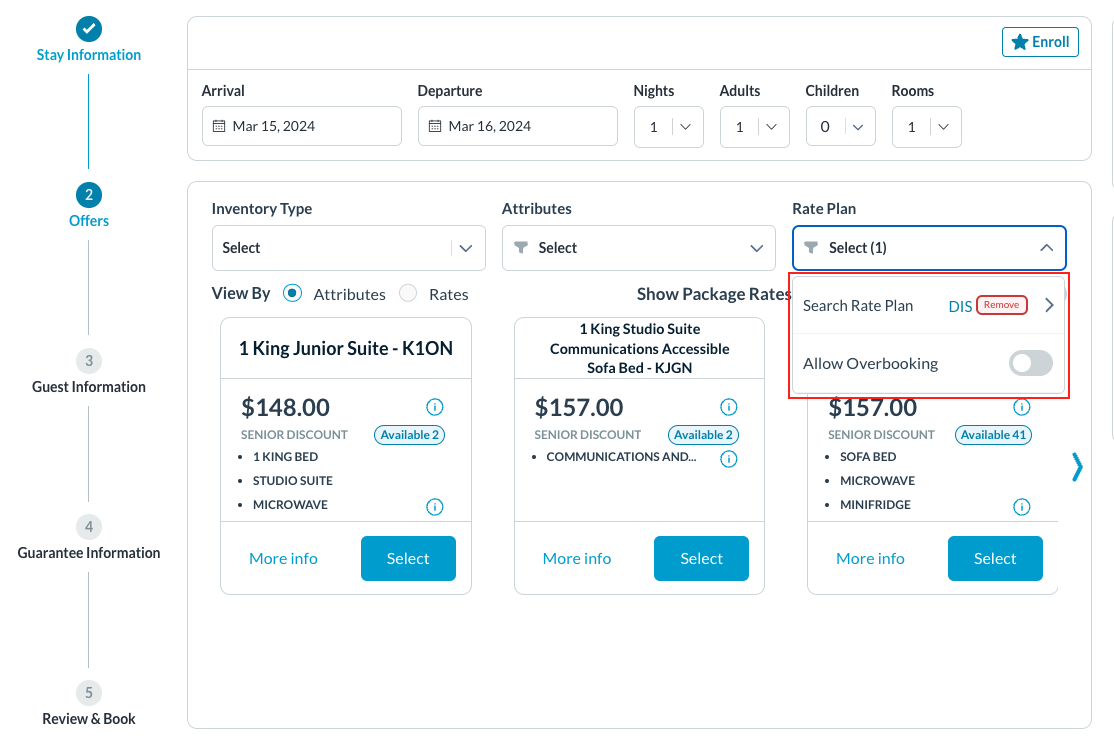Click Enroll button with star
Screen dimensions: 1114x738
click(x=1040, y=42)
